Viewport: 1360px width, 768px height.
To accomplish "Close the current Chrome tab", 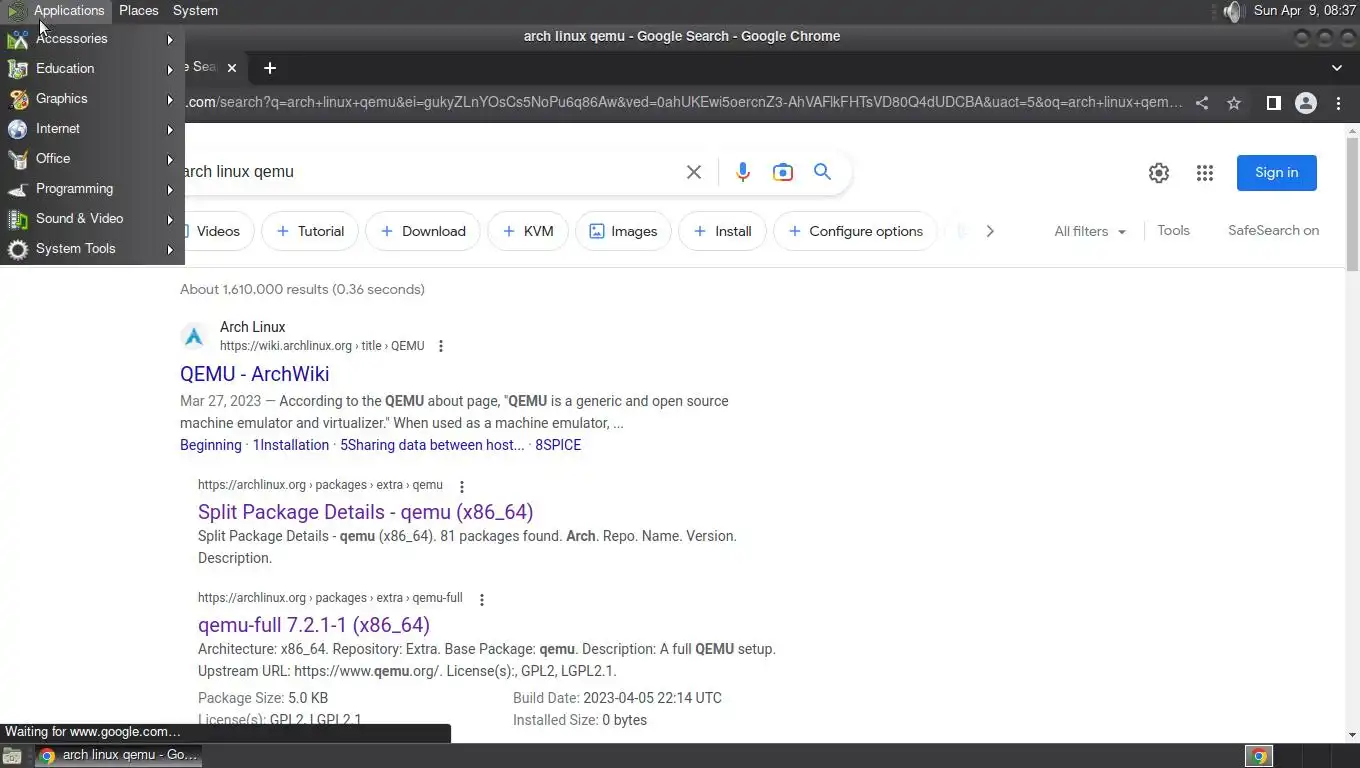I will click(x=232, y=68).
